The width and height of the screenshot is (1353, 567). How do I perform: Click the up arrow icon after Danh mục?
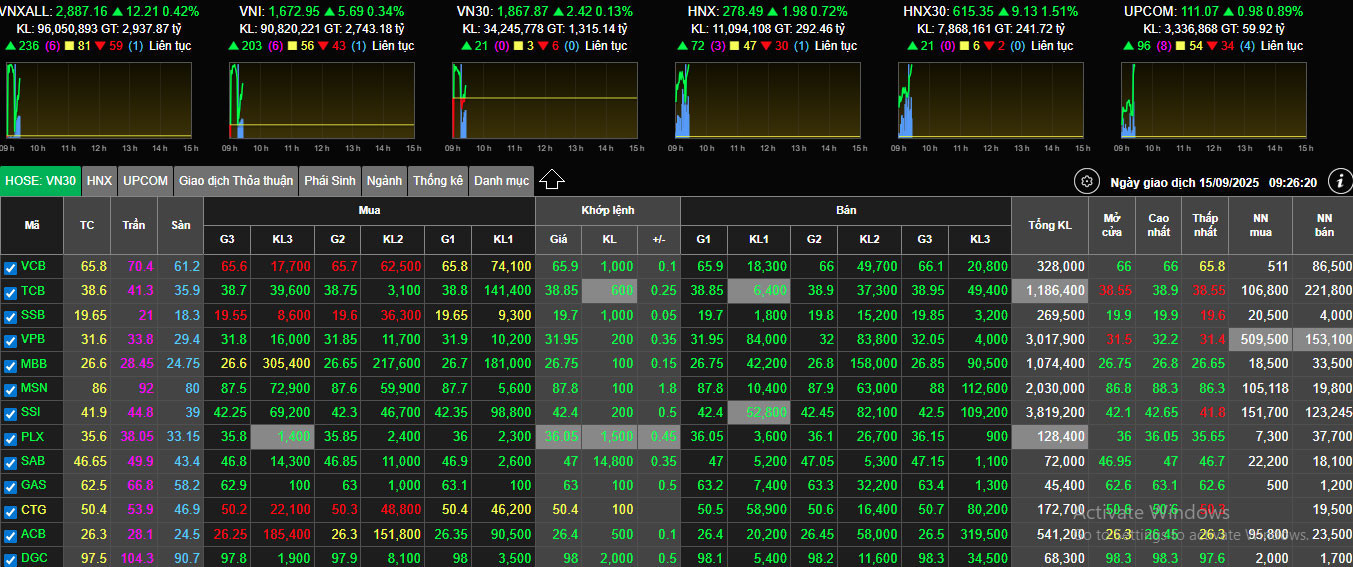(552, 180)
